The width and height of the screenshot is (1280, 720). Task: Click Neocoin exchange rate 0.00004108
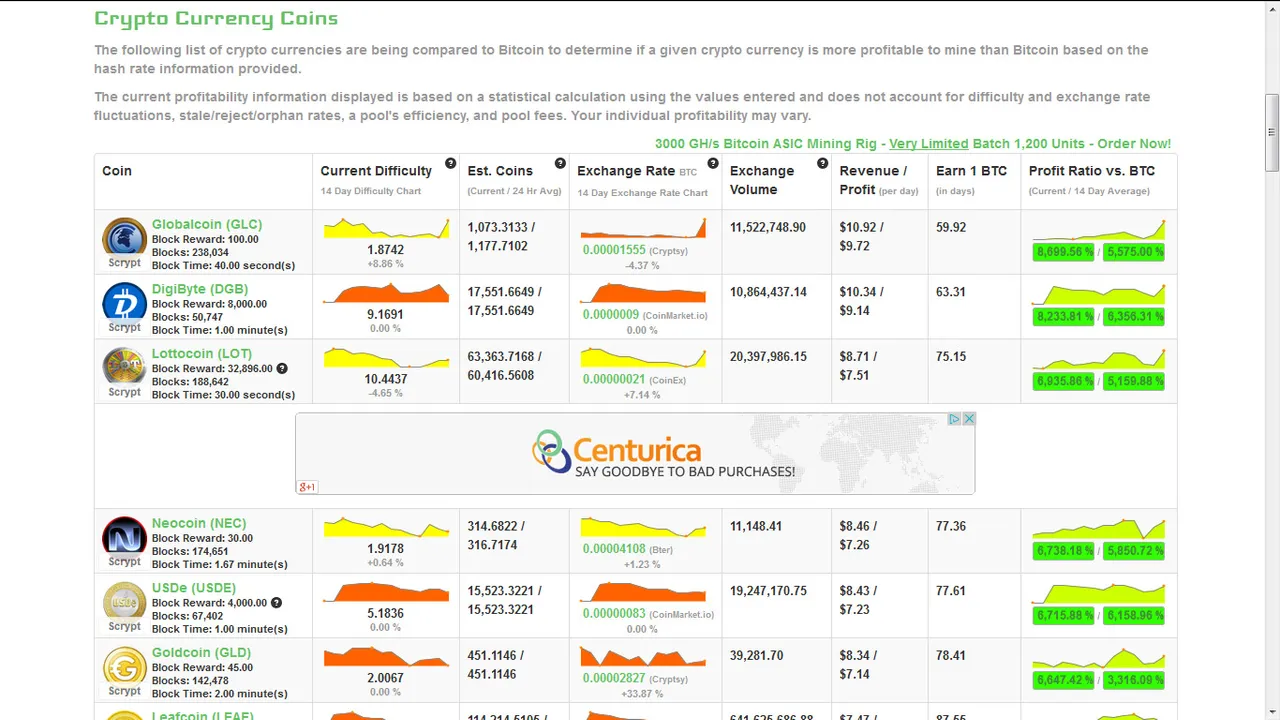(614, 549)
